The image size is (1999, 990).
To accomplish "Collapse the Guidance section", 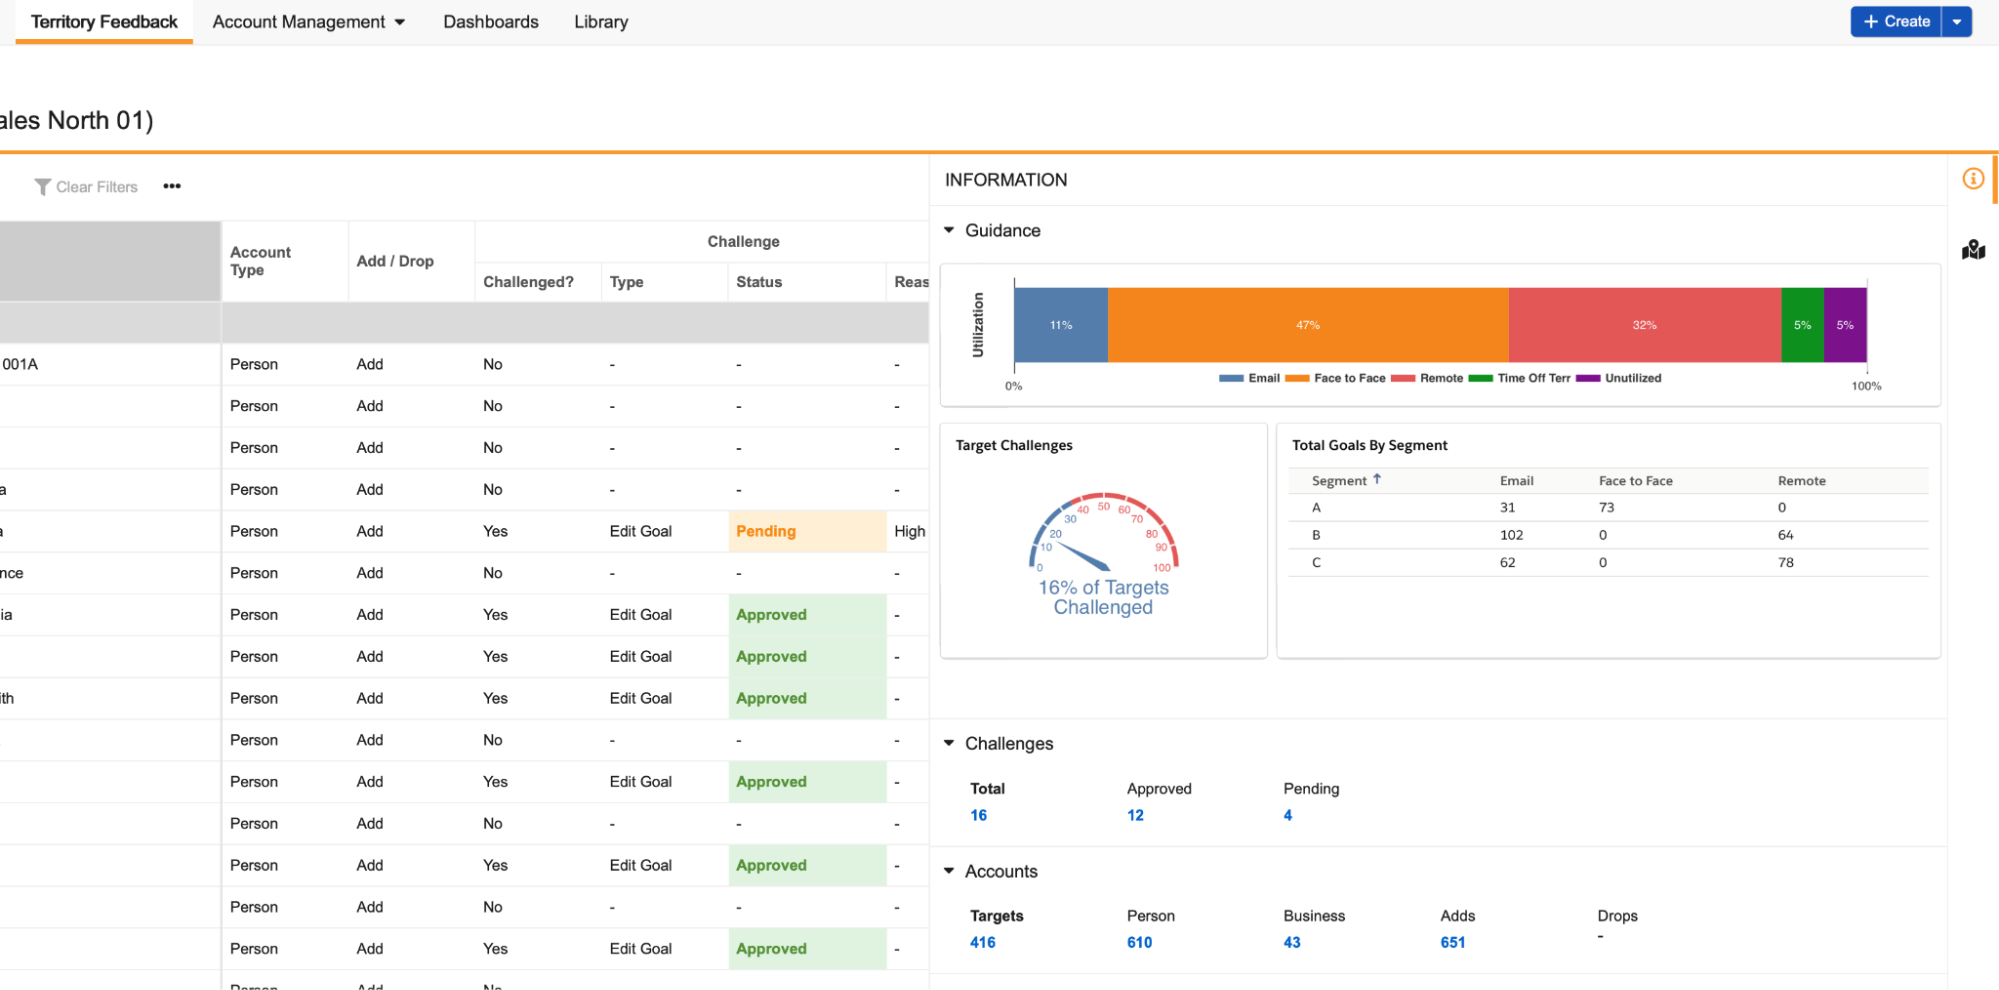I will (x=949, y=231).
